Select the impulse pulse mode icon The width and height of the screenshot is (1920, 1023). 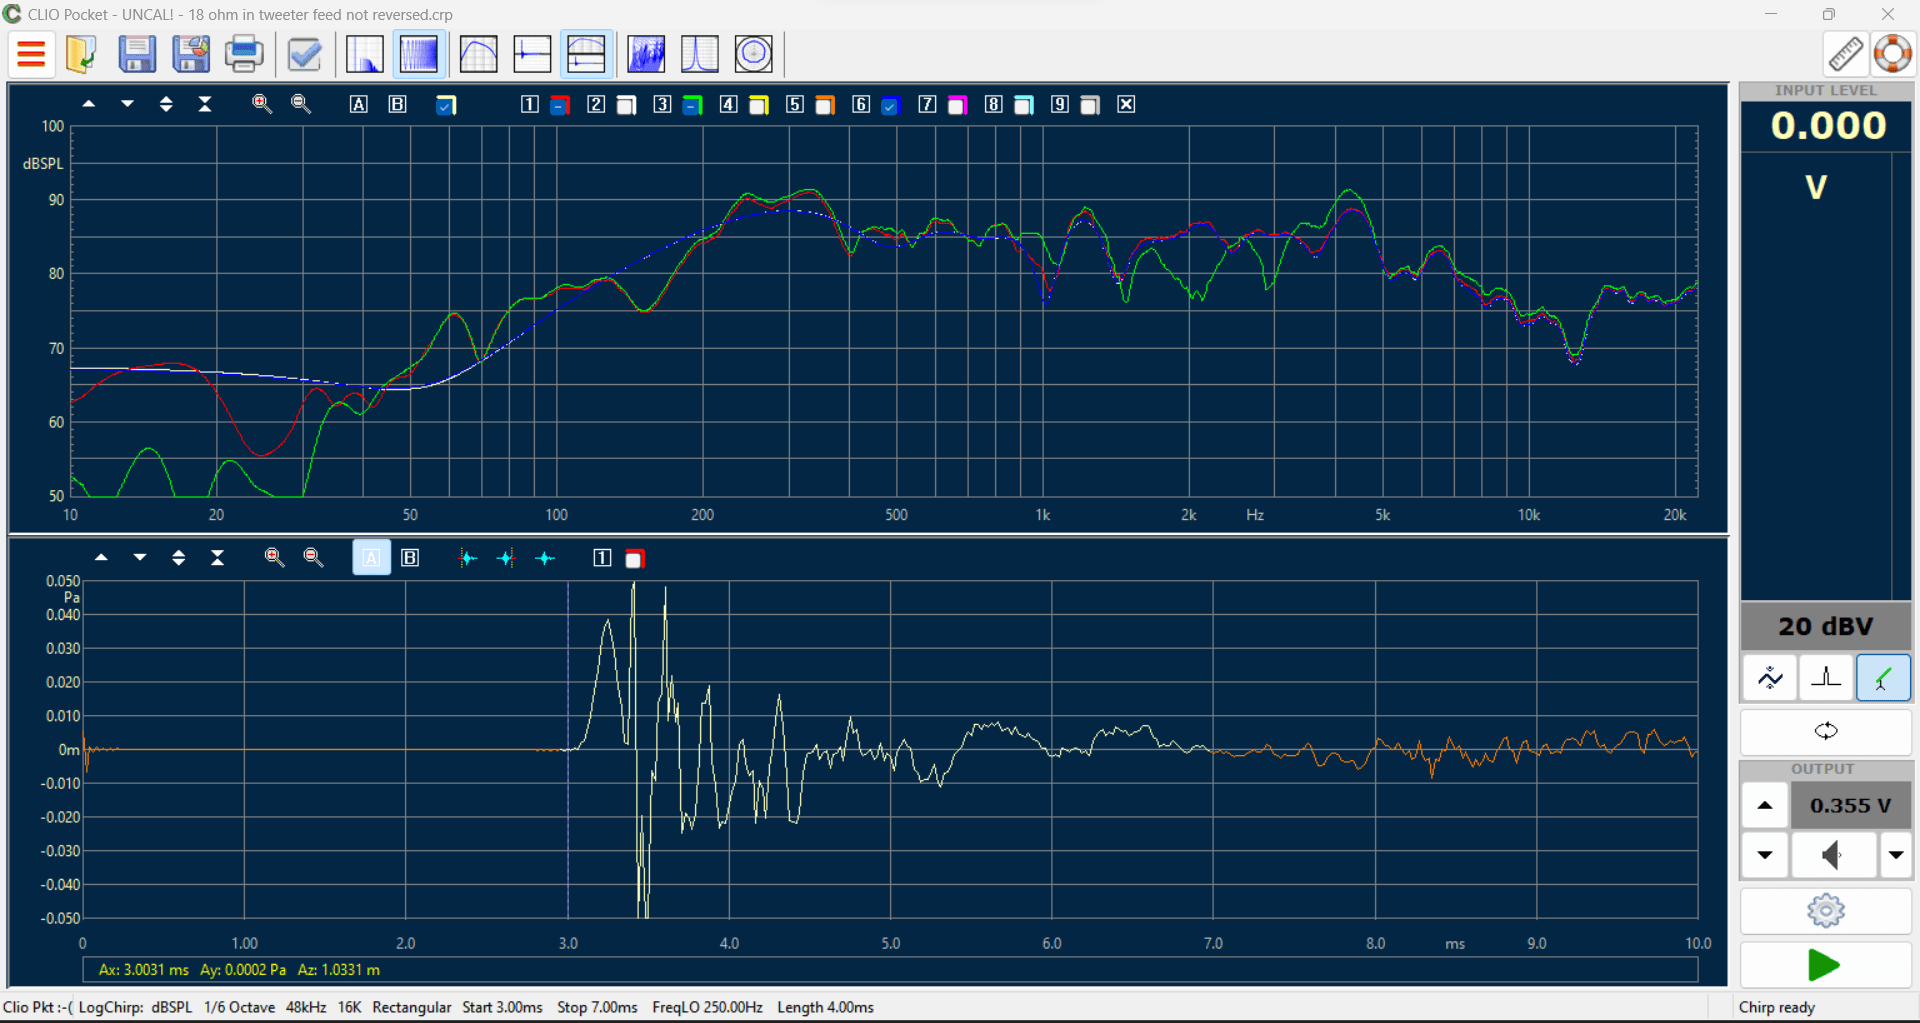1826,678
